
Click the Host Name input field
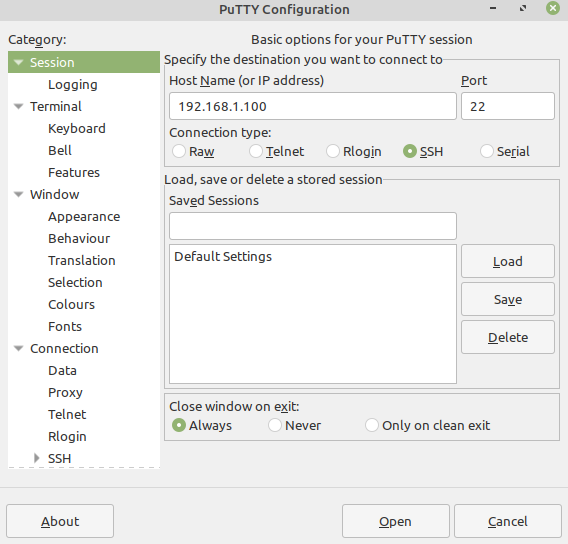pyautogui.click(x=313, y=106)
